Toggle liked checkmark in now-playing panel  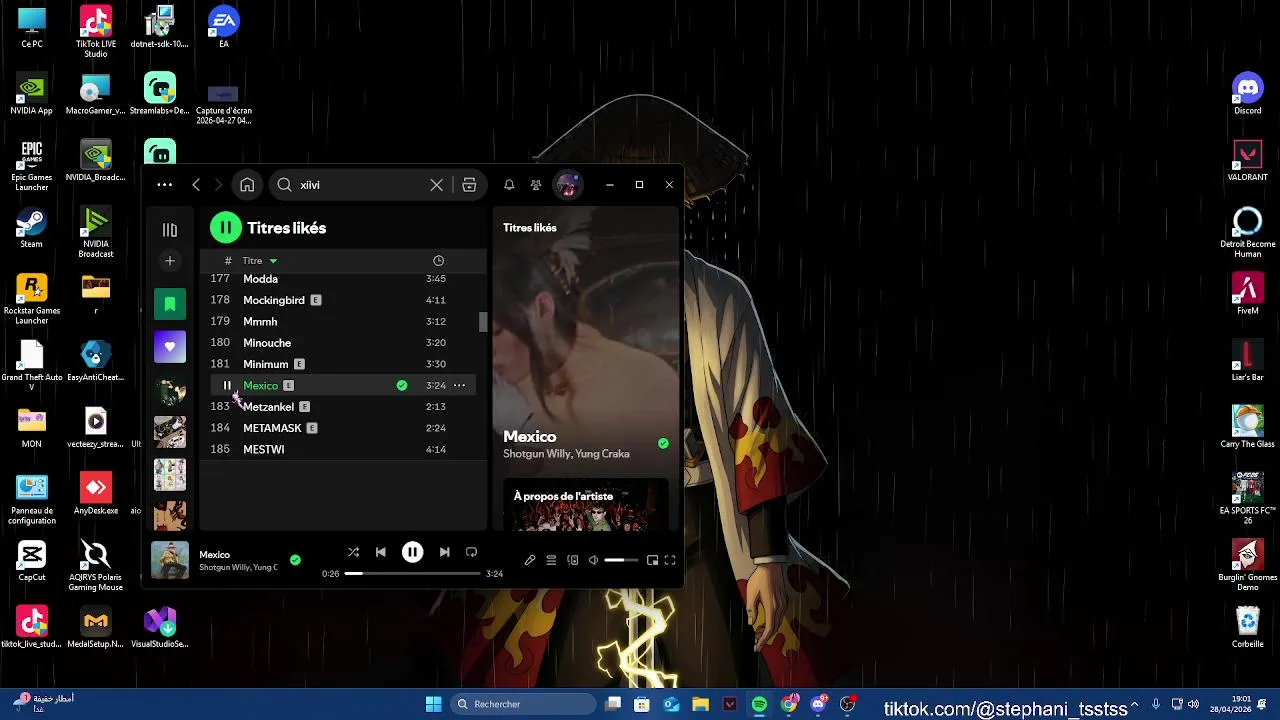[x=663, y=443]
